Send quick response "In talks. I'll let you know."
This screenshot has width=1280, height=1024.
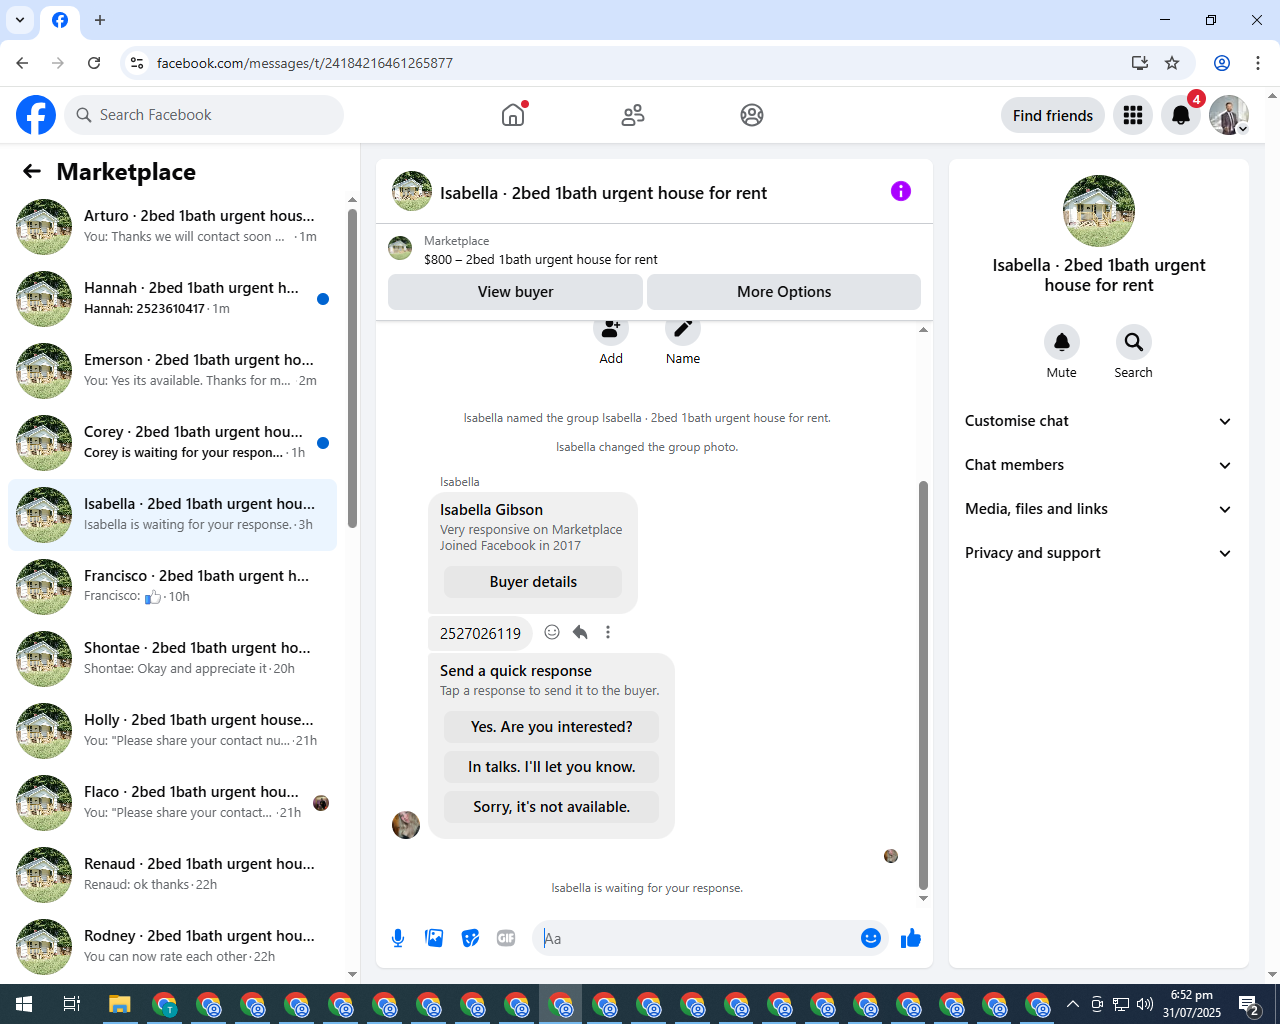coord(552,767)
